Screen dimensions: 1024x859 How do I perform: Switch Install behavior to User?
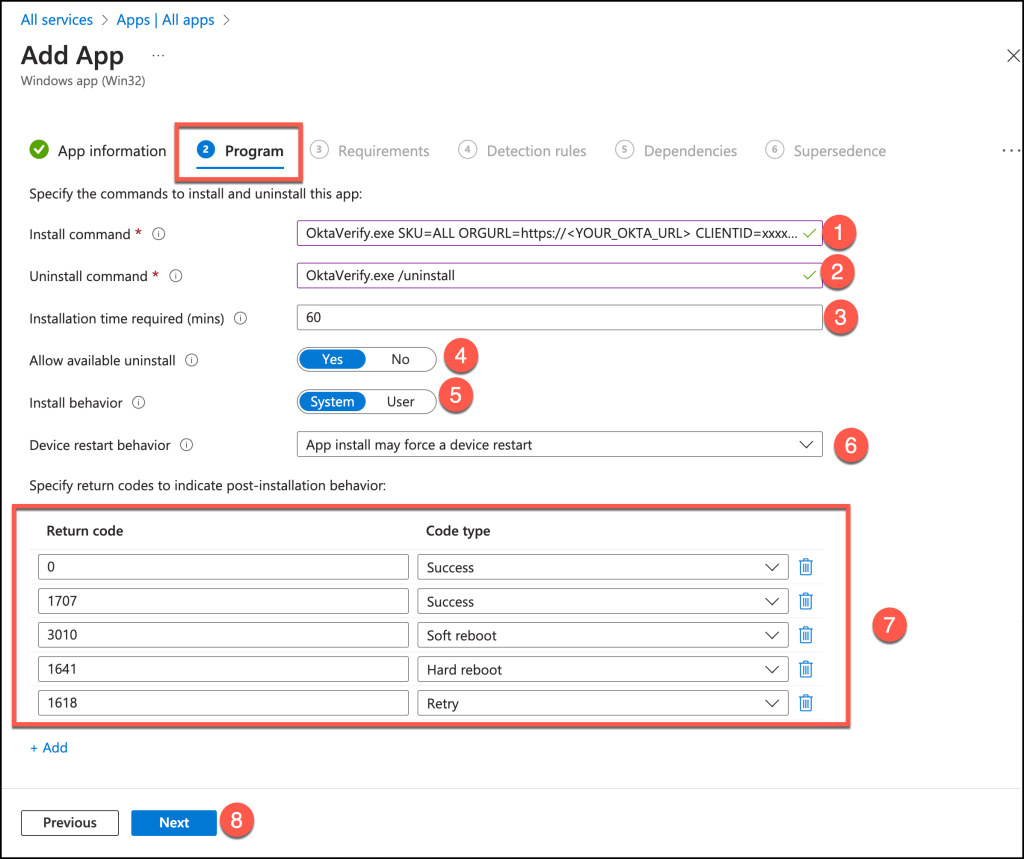(x=400, y=402)
